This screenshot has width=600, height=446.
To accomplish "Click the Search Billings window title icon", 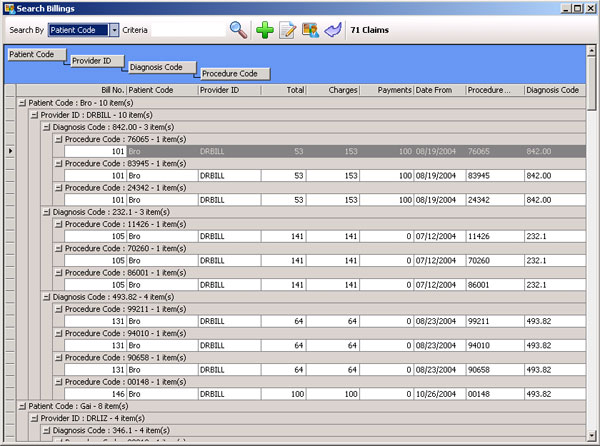I will pyautogui.click(x=9, y=8).
